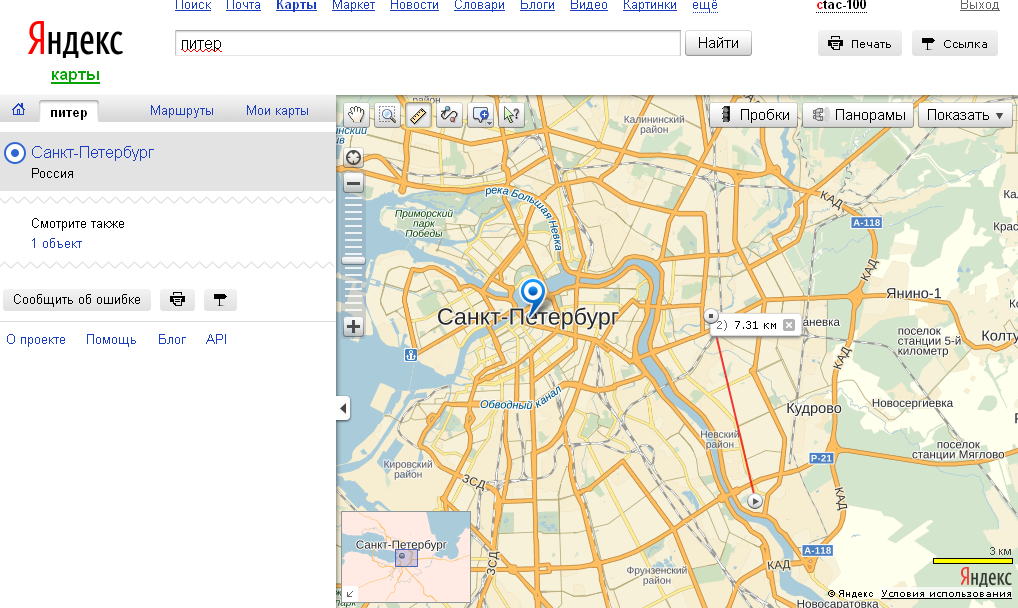Image resolution: width=1018 pixels, height=608 pixels.
Task: Open the О проекте link
Action: coord(36,339)
